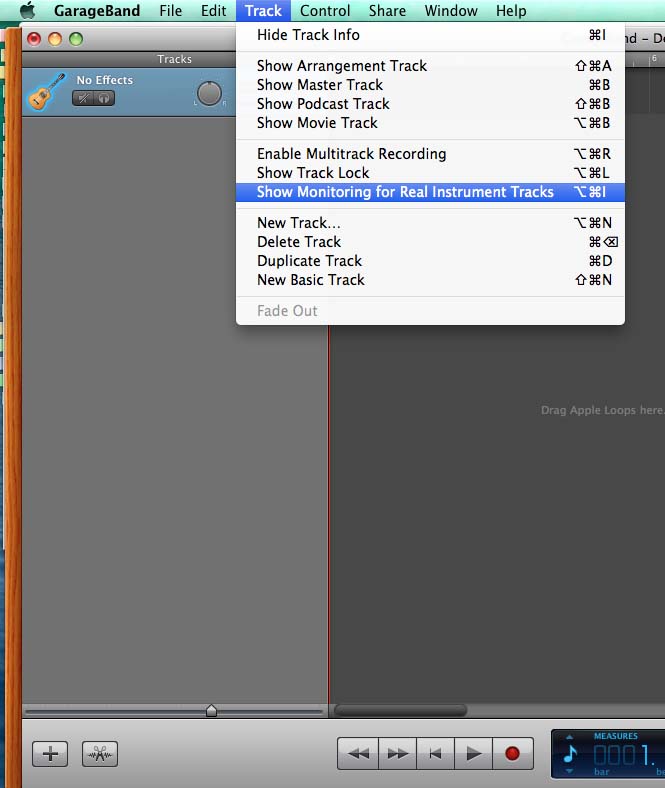Click the rewind button

click(358, 753)
